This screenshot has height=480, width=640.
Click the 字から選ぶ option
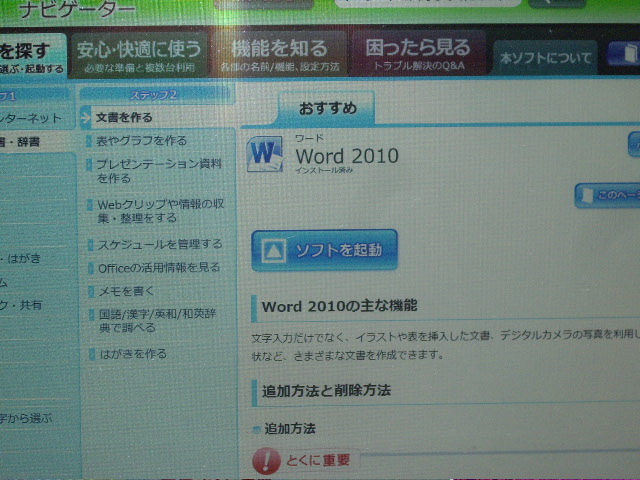(25, 418)
